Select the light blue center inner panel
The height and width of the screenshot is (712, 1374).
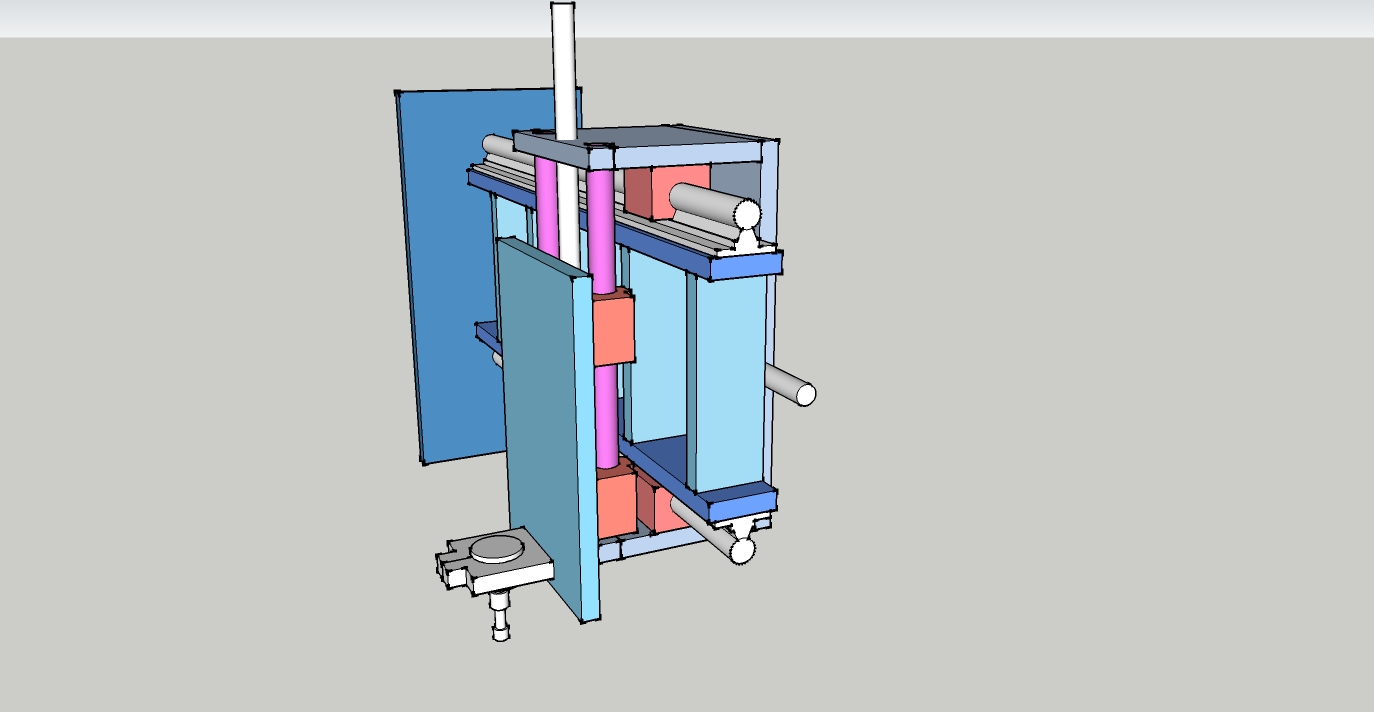(655, 350)
